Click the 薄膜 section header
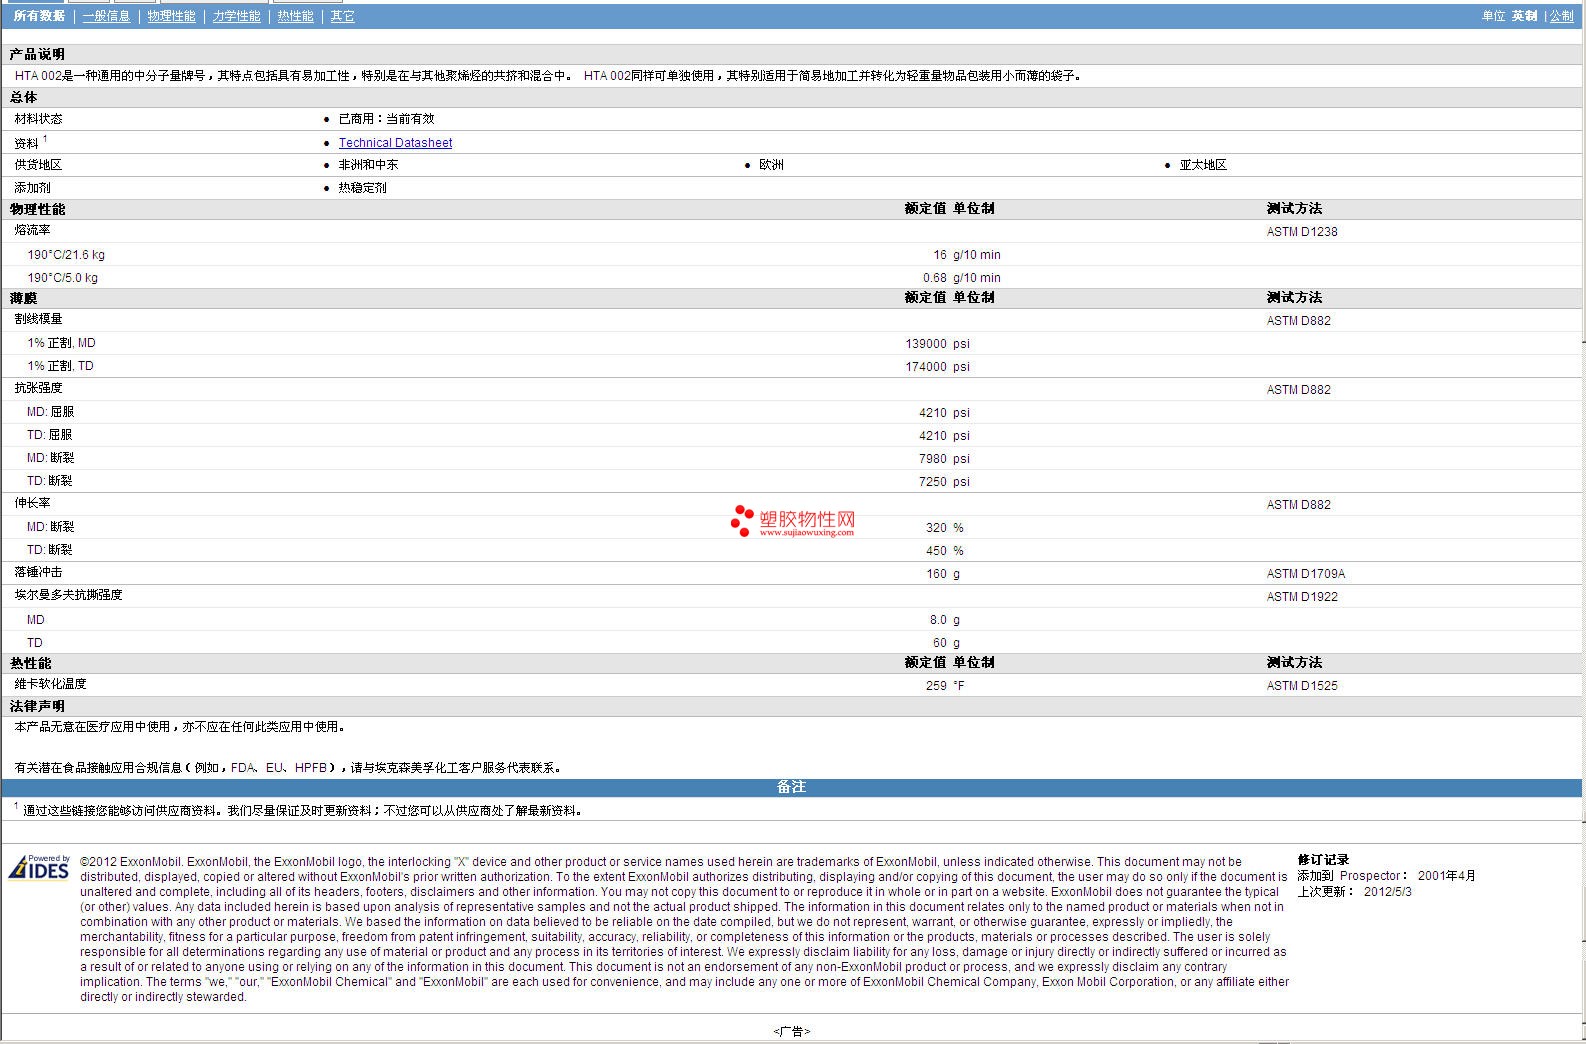Viewport: 1586px width, 1044px height. [23, 298]
